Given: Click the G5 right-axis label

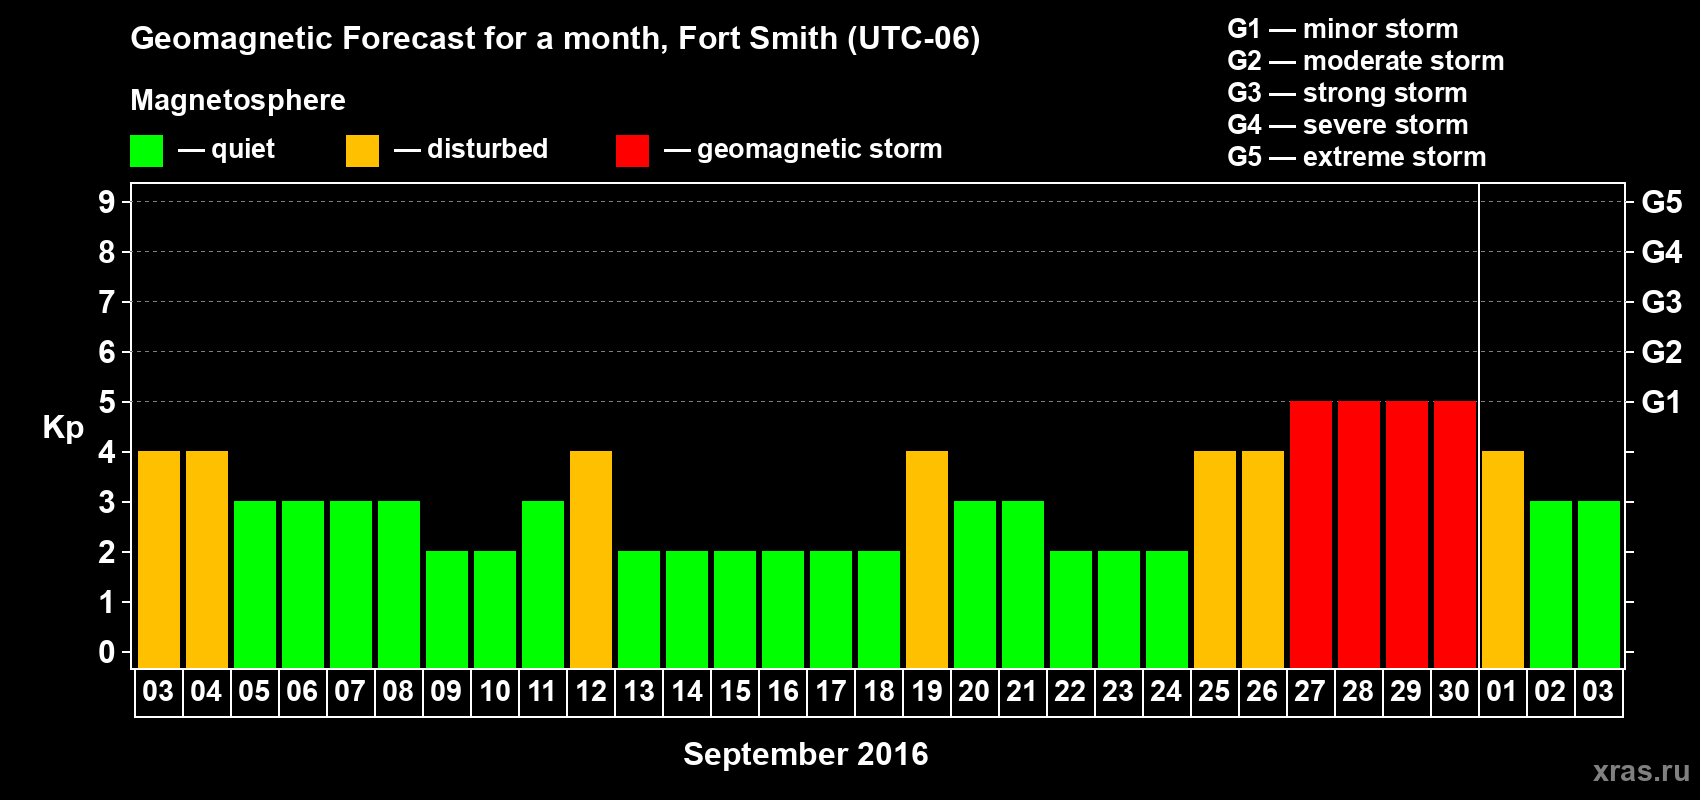Looking at the screenshot, I should pyautogui.click(x=1661, y=202).
